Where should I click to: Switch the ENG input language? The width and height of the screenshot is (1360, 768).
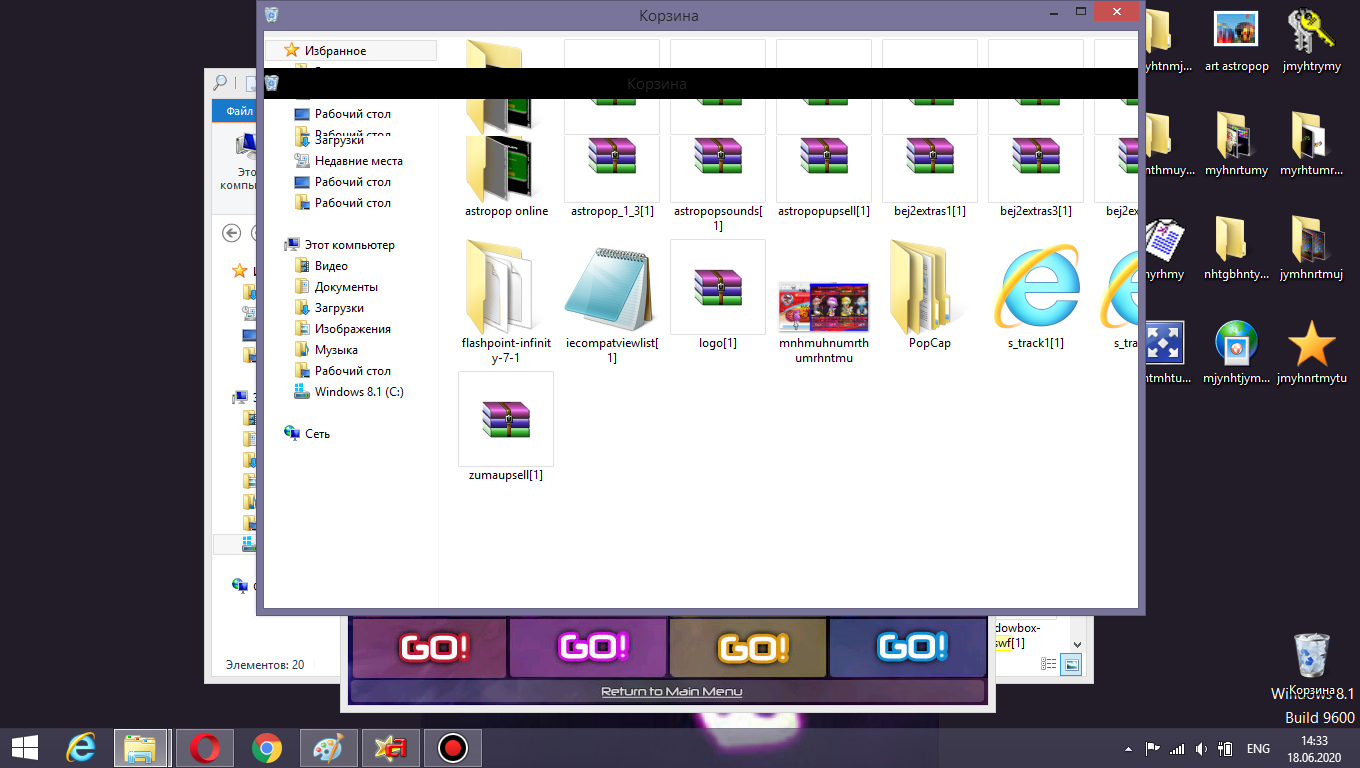coord(1258,748)
